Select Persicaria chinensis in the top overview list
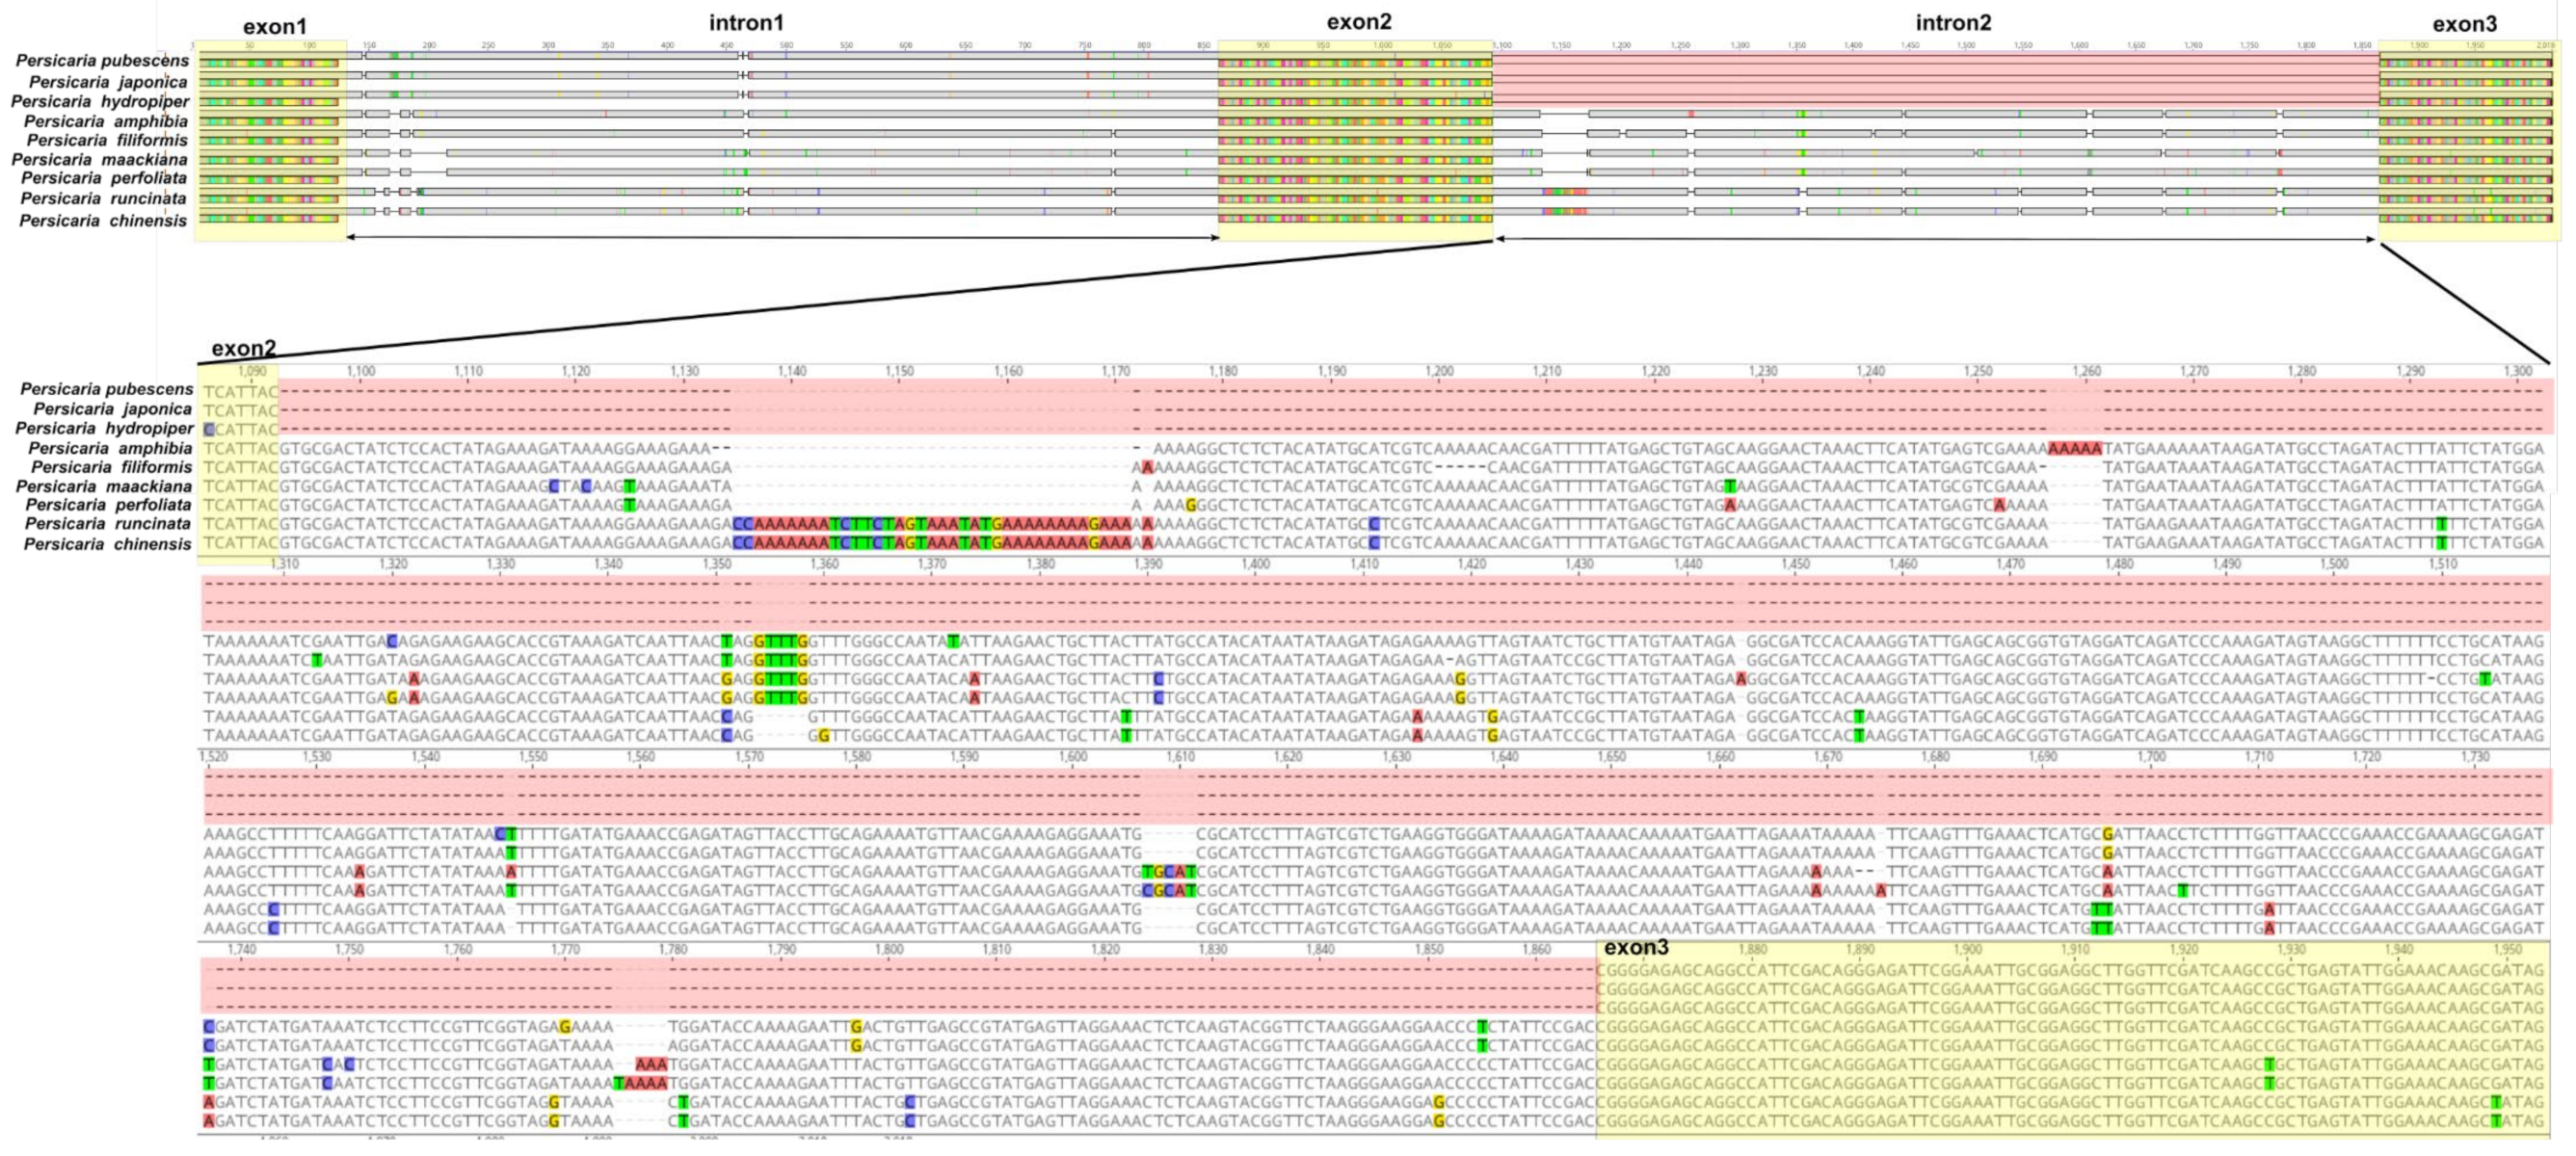The image size is (2576, 1156). click(103, 220)
